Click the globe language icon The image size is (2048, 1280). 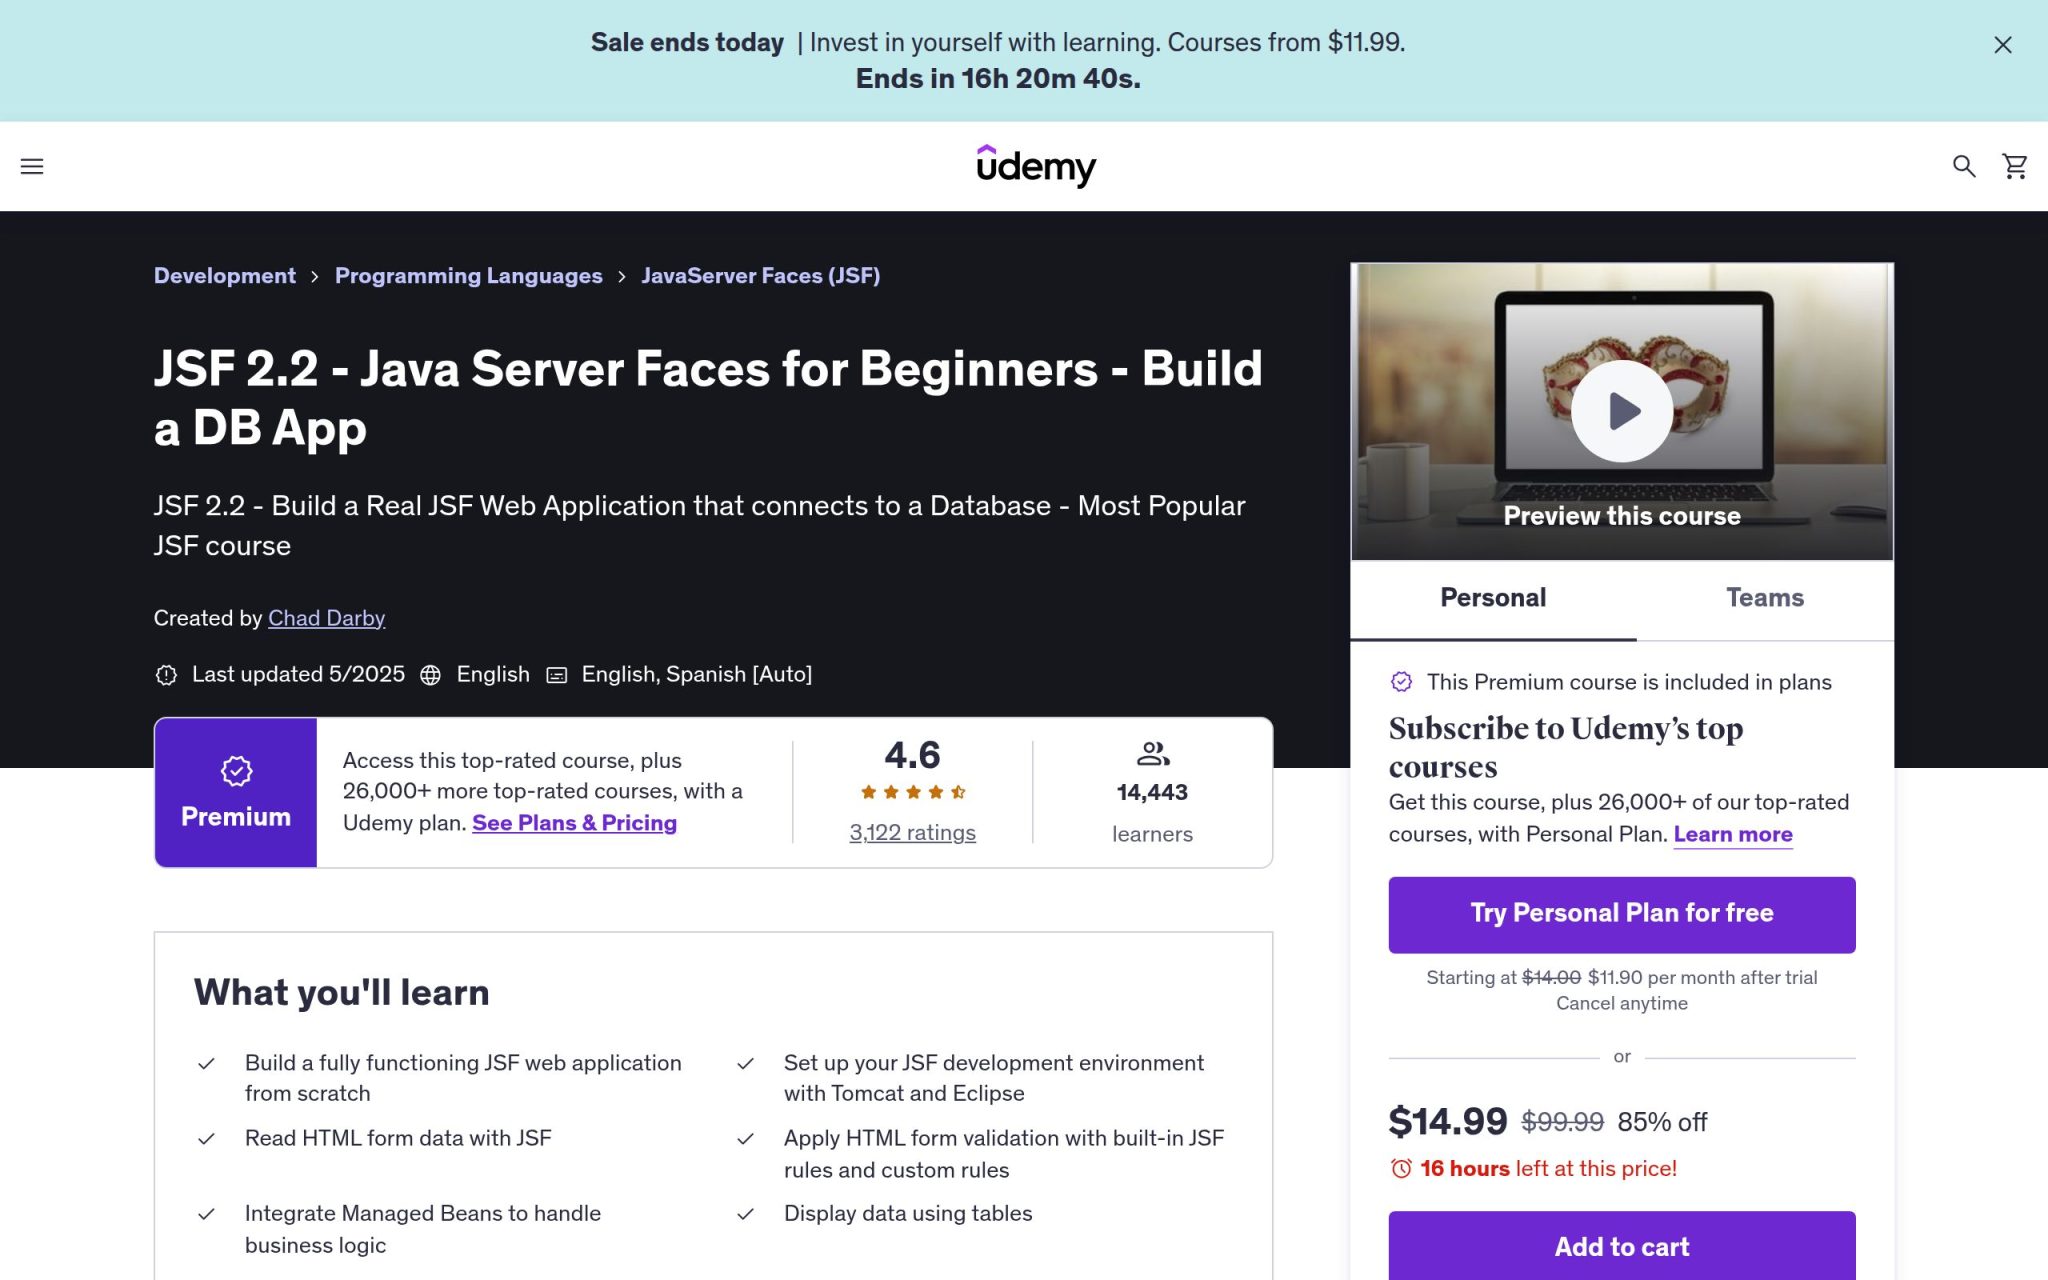click(430, 675)
